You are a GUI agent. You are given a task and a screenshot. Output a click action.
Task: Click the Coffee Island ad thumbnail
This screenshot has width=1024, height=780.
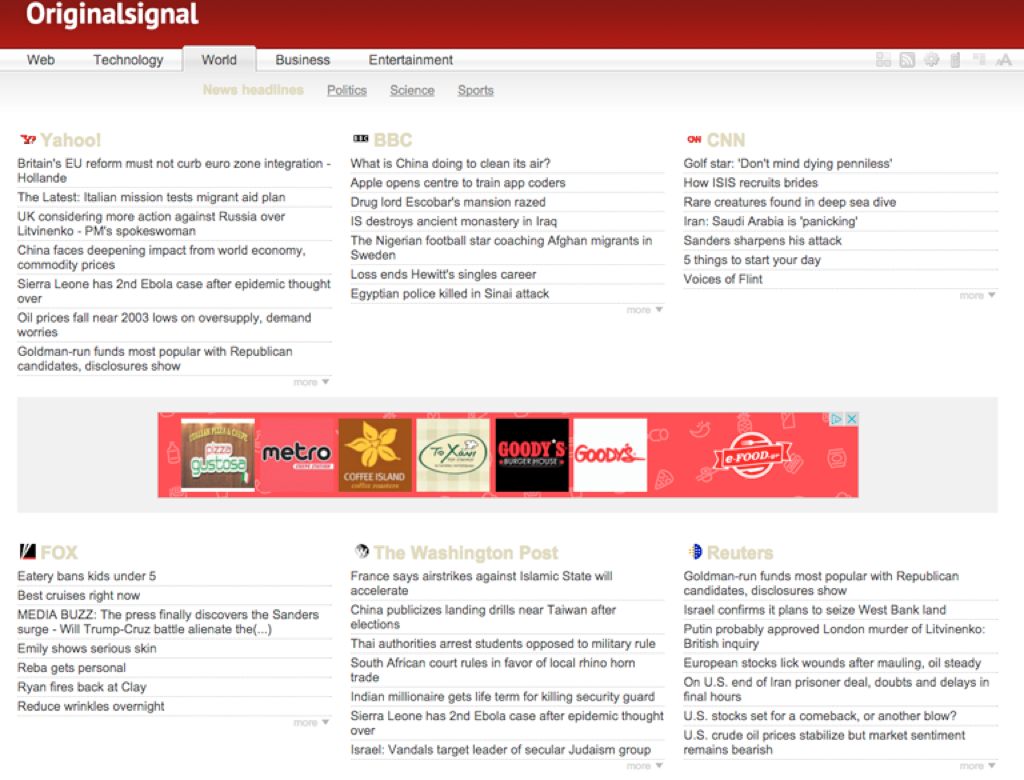375,455
